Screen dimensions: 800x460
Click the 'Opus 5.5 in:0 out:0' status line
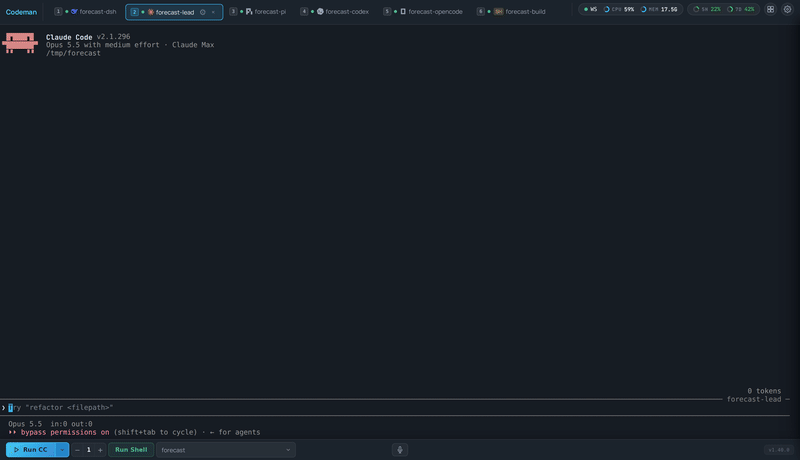click(x=50, y=424)
